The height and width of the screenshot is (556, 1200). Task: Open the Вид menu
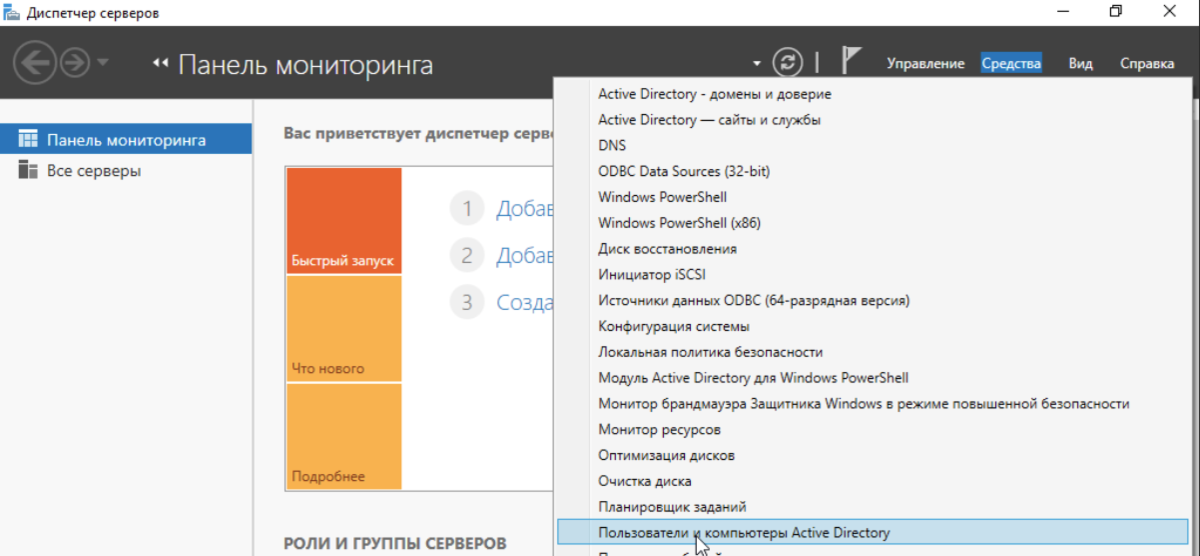(1080, 63)
